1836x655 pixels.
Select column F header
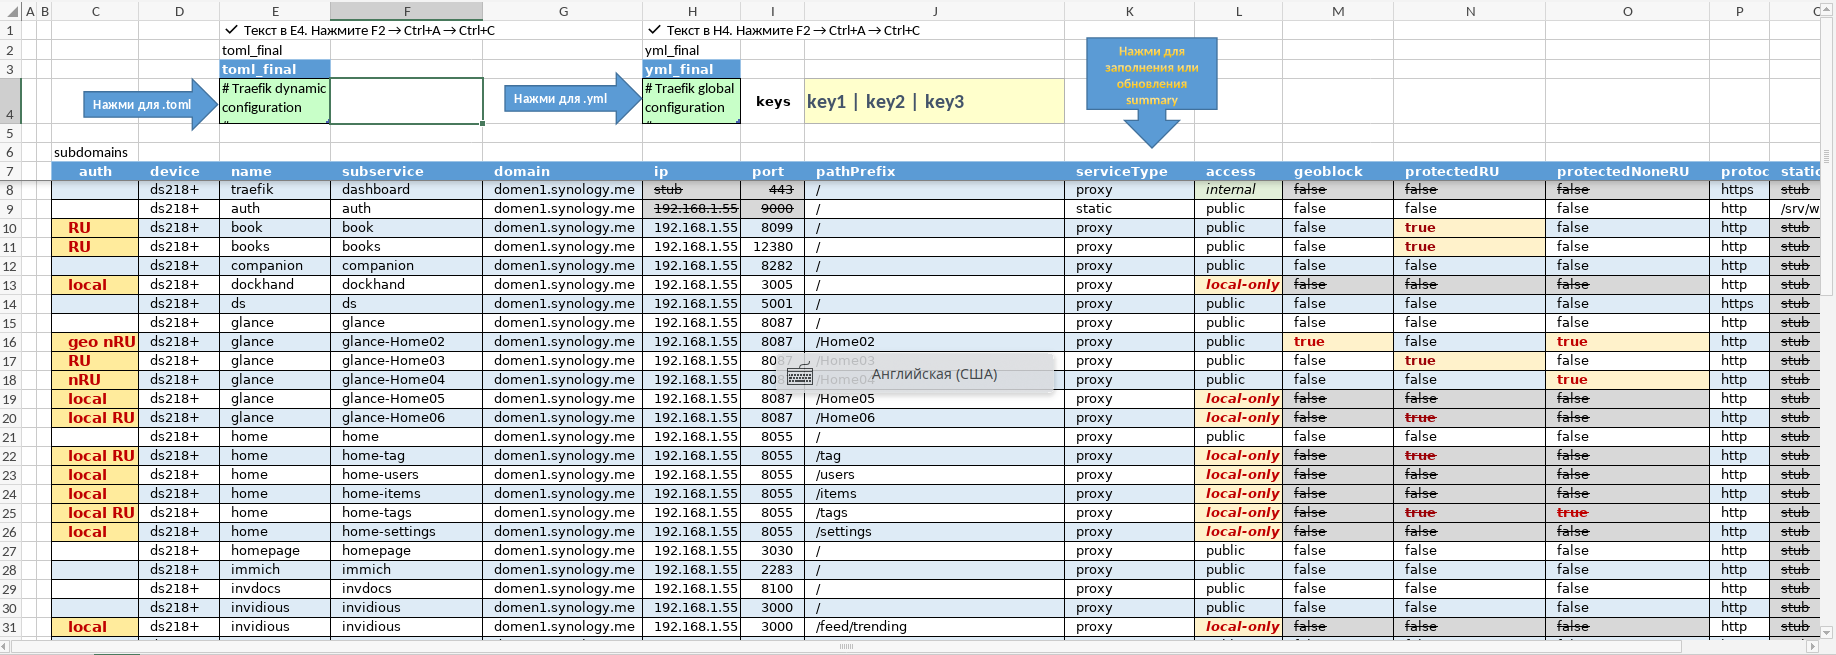coord(406,11)
